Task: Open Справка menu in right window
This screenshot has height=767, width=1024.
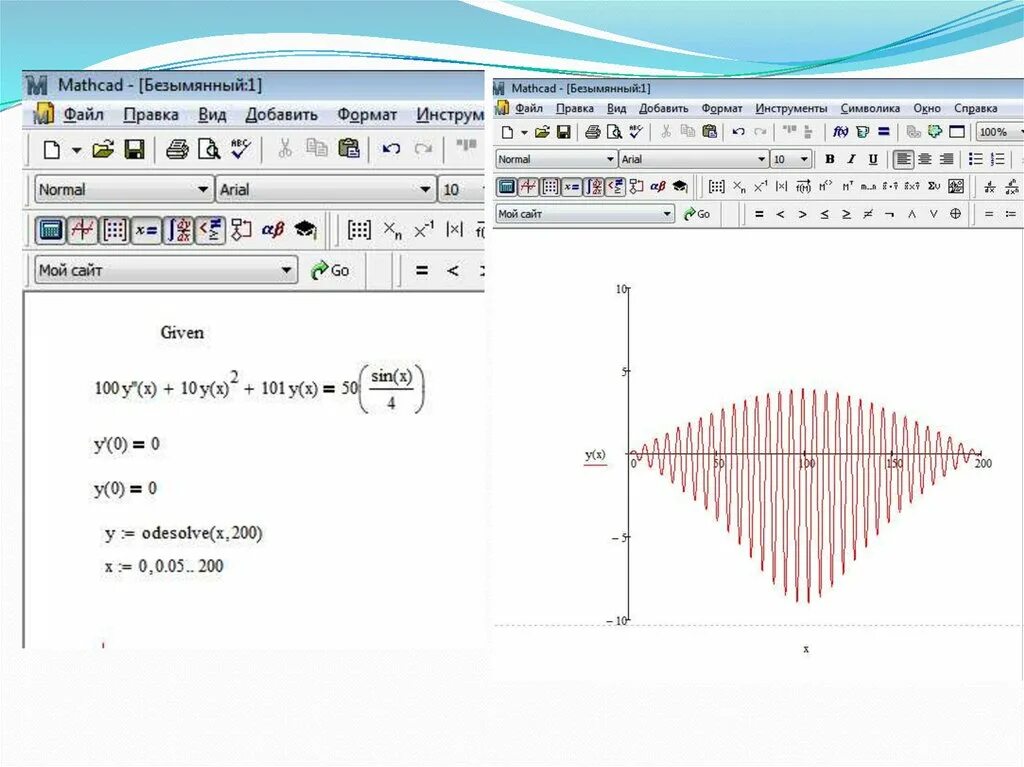Action: tap(976, 108)
